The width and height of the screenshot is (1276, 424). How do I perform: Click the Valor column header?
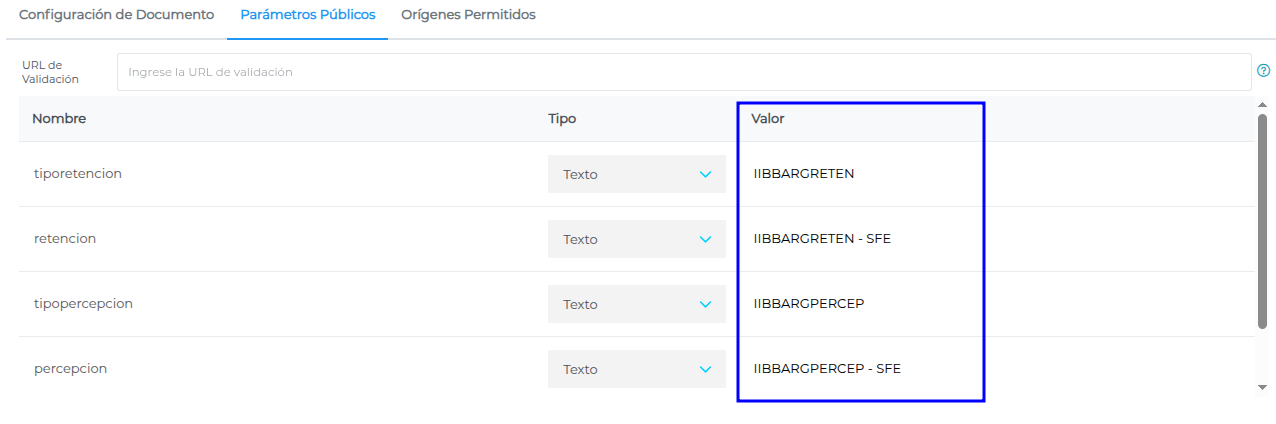click(768, 119)
